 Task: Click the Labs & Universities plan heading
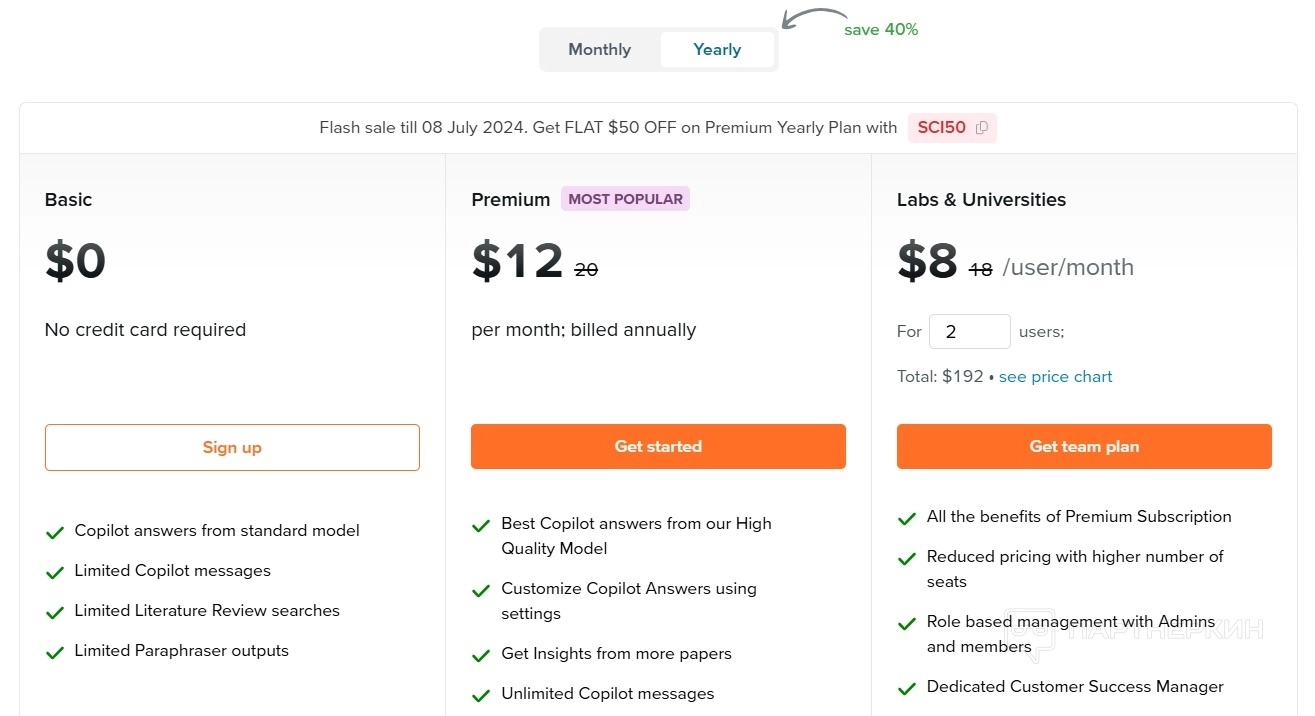(981, 200)
